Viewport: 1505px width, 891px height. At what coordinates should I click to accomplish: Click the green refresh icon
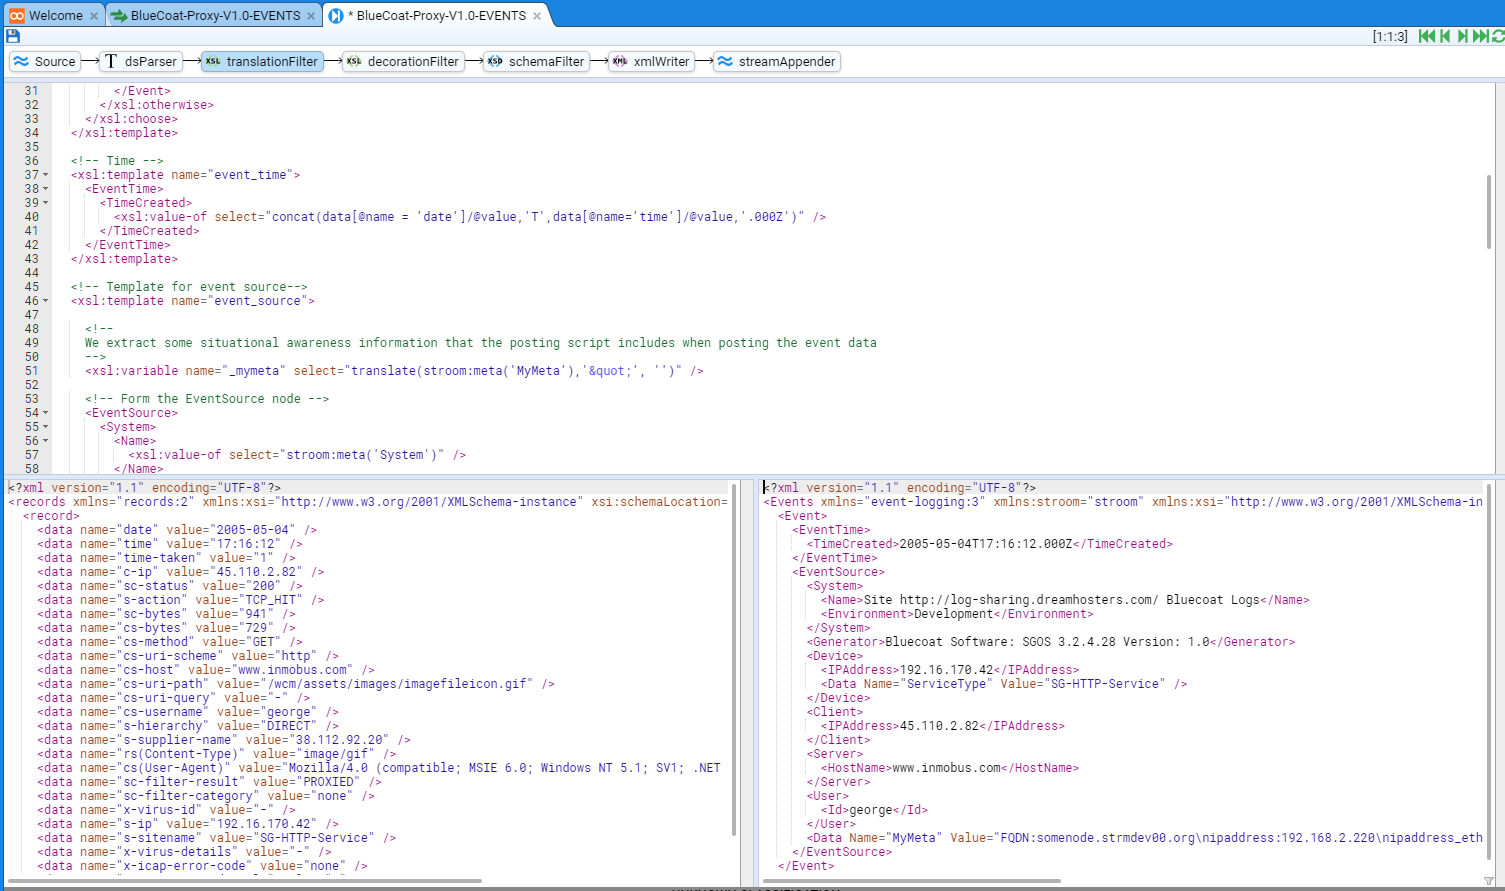(x=1497, y=36)
